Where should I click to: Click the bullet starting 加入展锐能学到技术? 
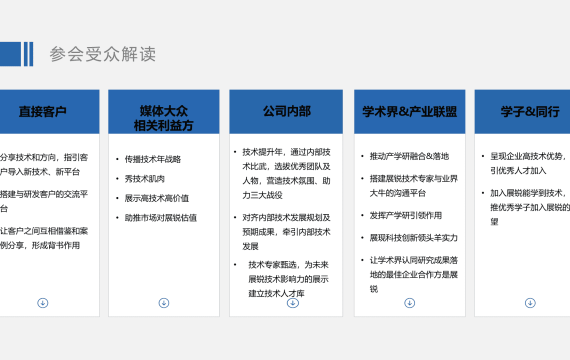point(530,207)
